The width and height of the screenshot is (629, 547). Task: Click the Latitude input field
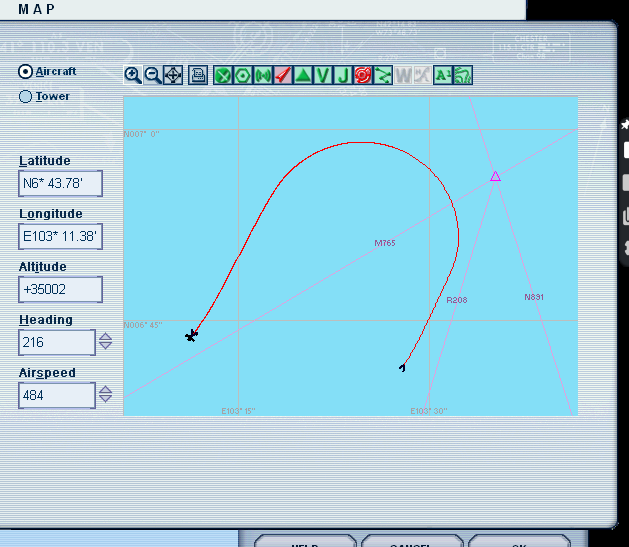(x=61, y=184)
